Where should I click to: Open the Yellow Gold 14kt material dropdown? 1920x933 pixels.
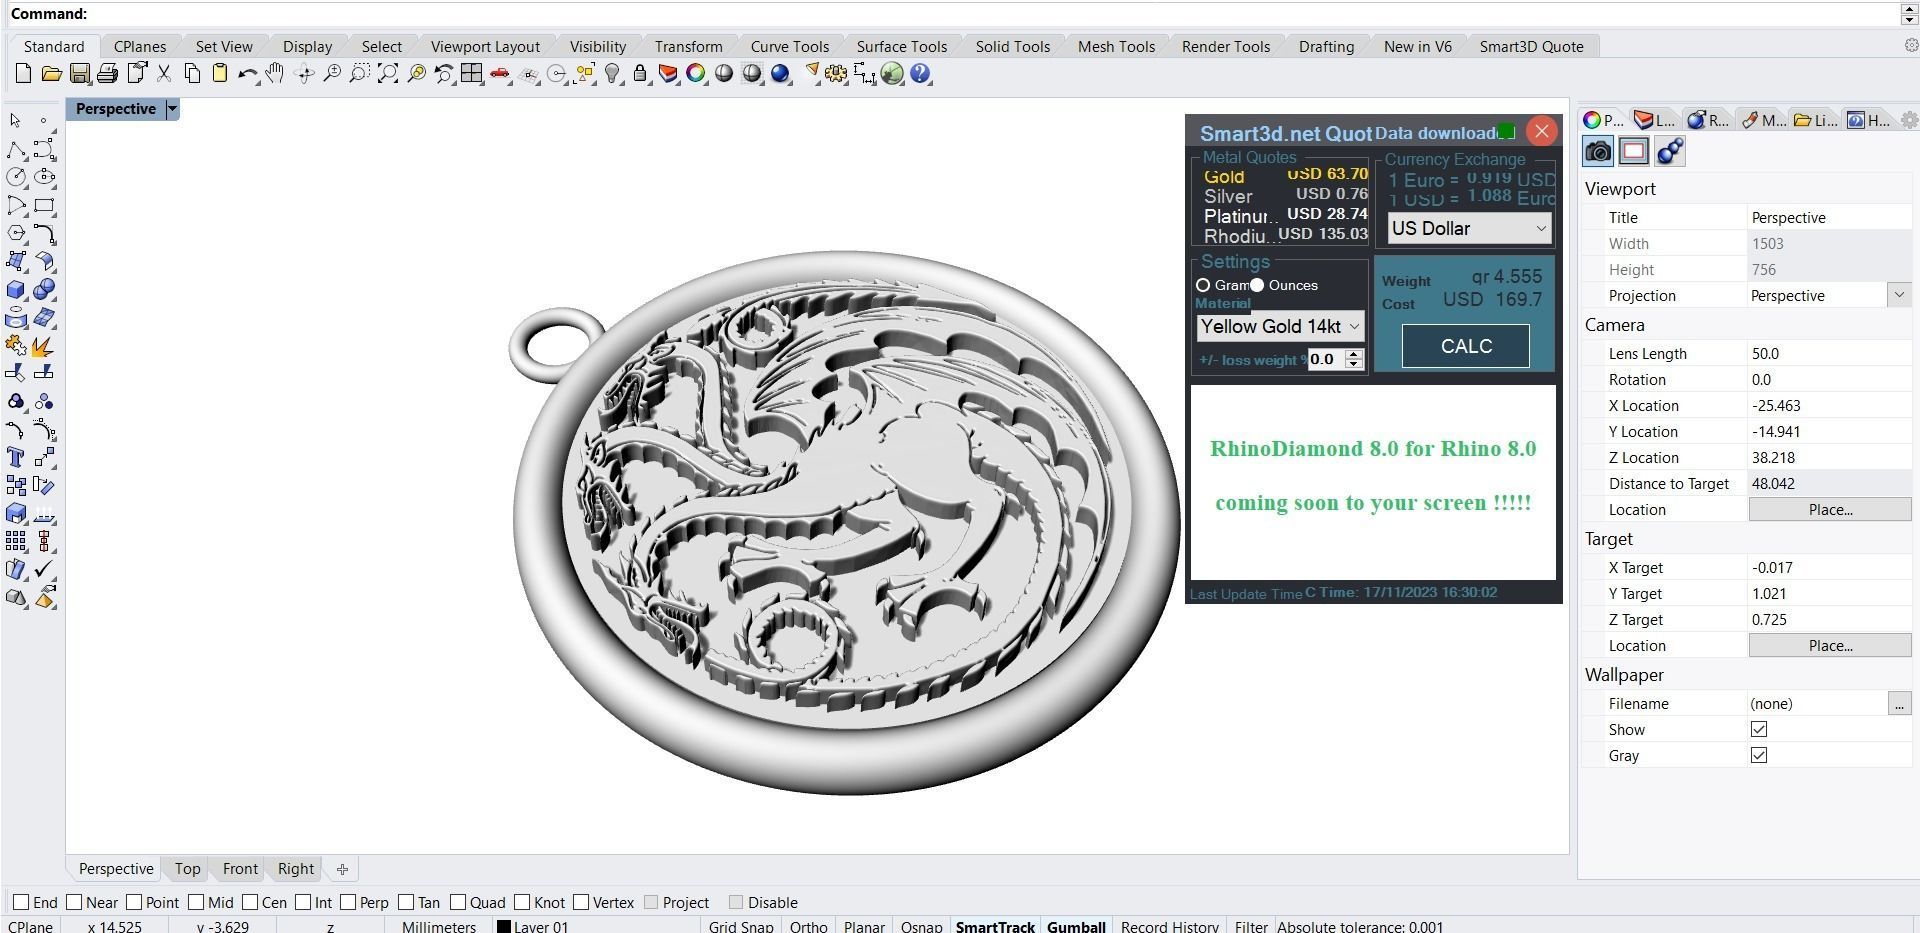pyautogui.click(x=1280, y=326)
